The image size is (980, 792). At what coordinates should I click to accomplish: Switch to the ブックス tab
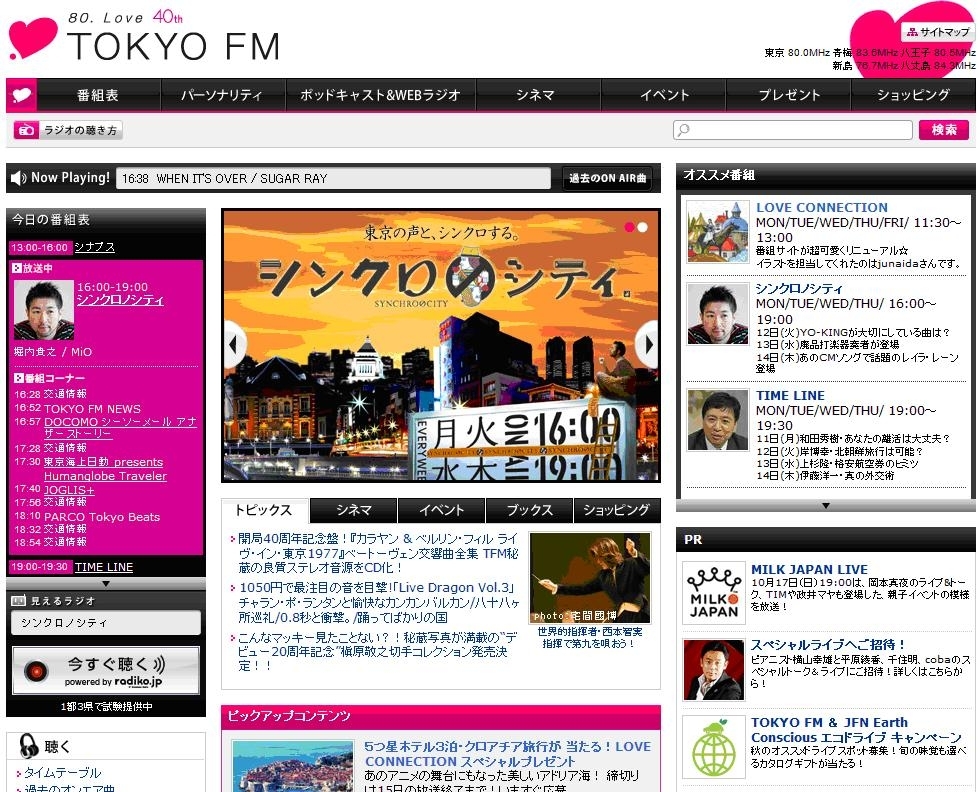pyautogui.click(x=529, y=510)
